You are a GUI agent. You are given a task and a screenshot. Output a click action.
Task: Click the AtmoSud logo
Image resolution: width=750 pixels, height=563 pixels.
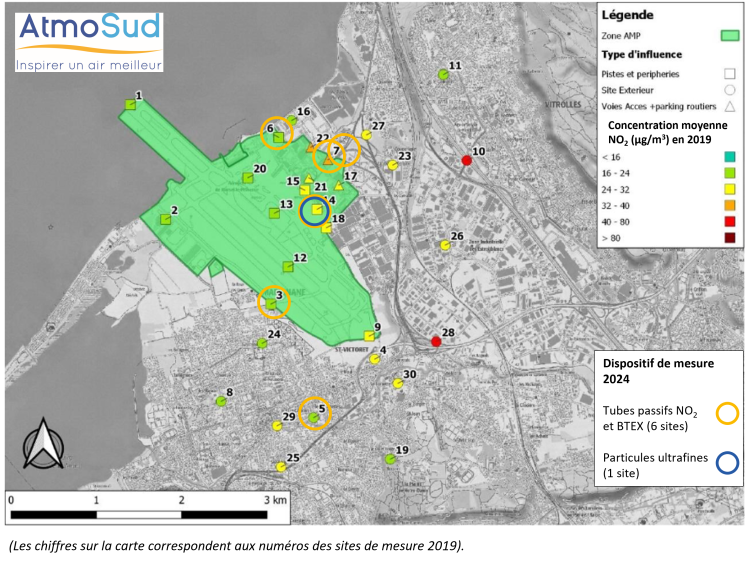click(x=89, y=42)
